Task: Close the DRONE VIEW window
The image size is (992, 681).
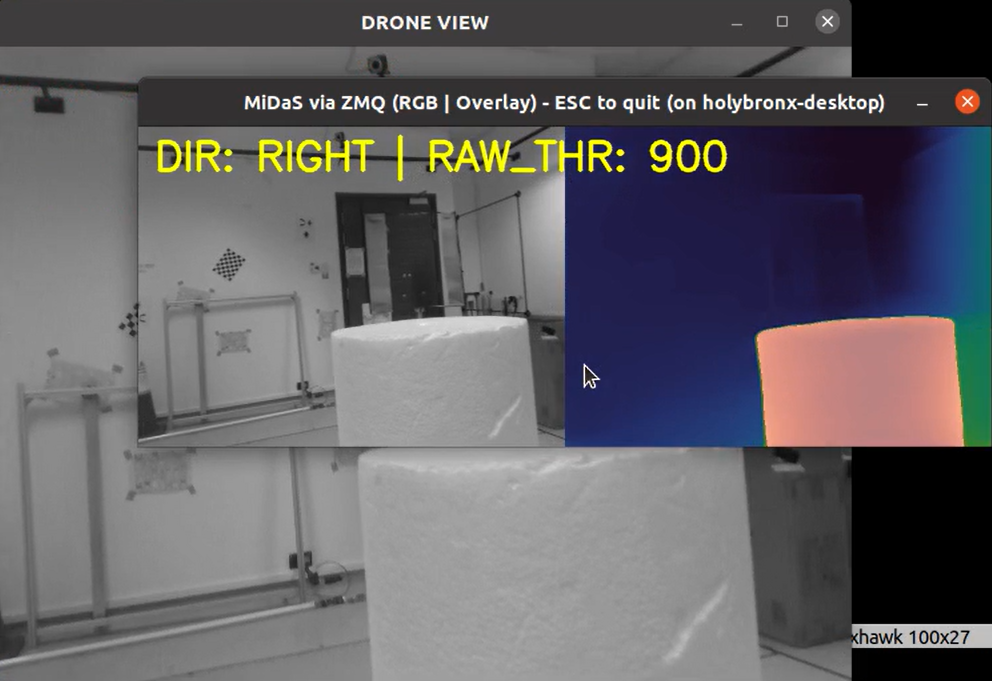Action: coord(827,22)
